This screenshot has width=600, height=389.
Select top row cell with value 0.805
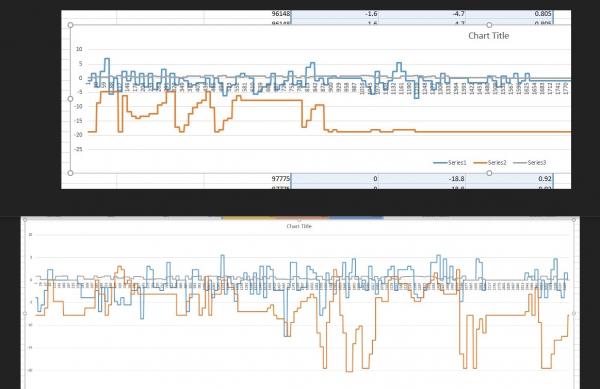509,14
